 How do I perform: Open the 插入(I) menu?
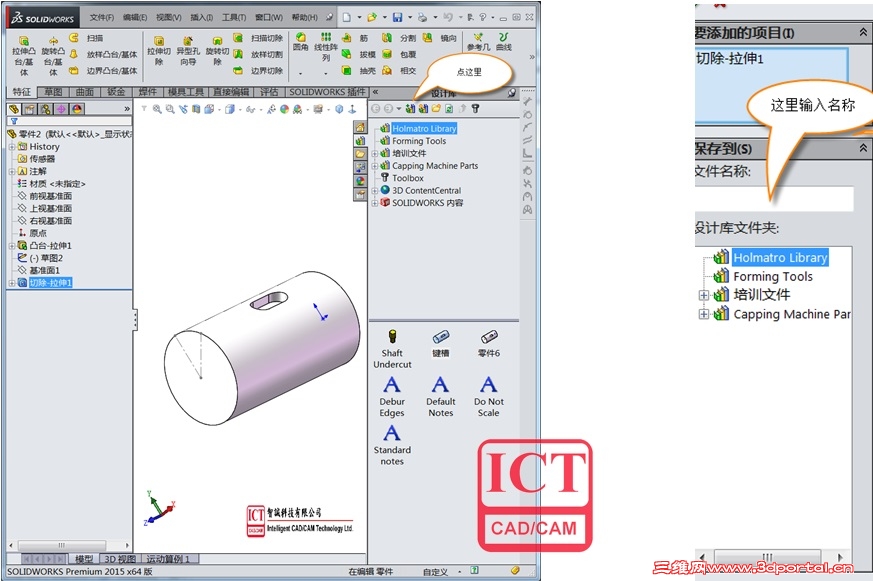[x=201, y=17]
